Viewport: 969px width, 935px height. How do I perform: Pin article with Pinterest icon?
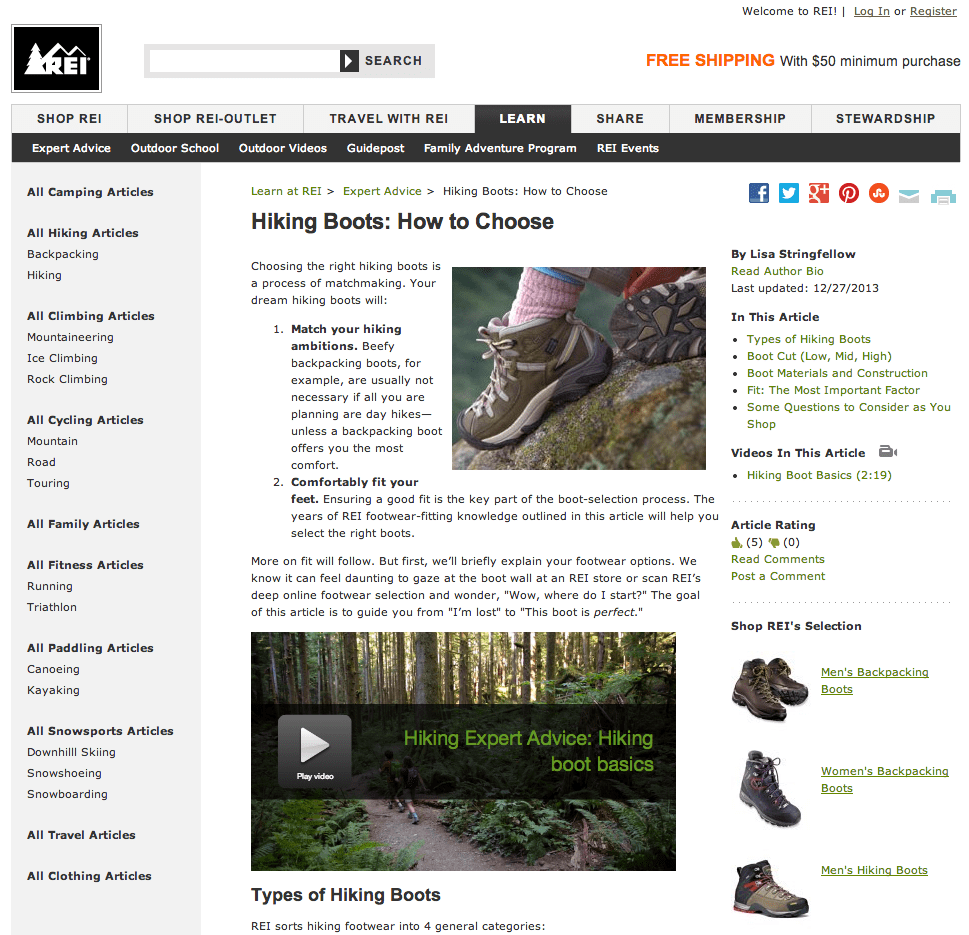click(848, 193)
